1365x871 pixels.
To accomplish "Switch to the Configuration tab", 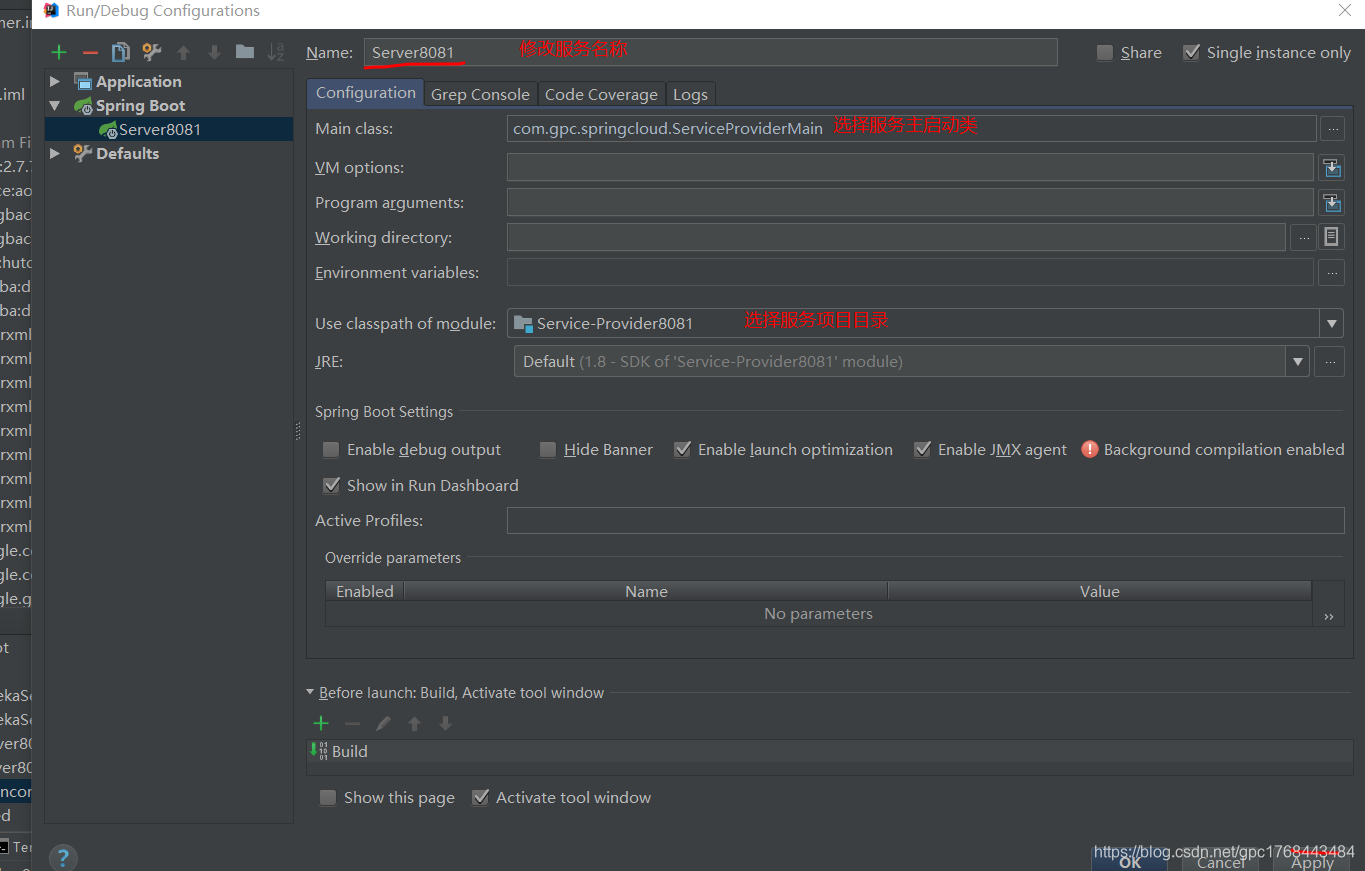I will coord(365,93).
